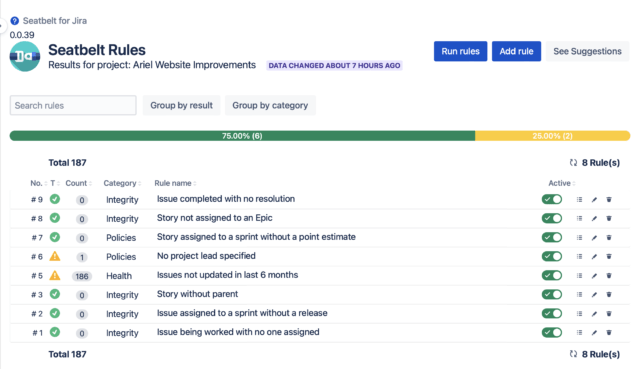Delete rule Story without parent
The height and width of the screenshot is (369, 640).
point(609,294)
